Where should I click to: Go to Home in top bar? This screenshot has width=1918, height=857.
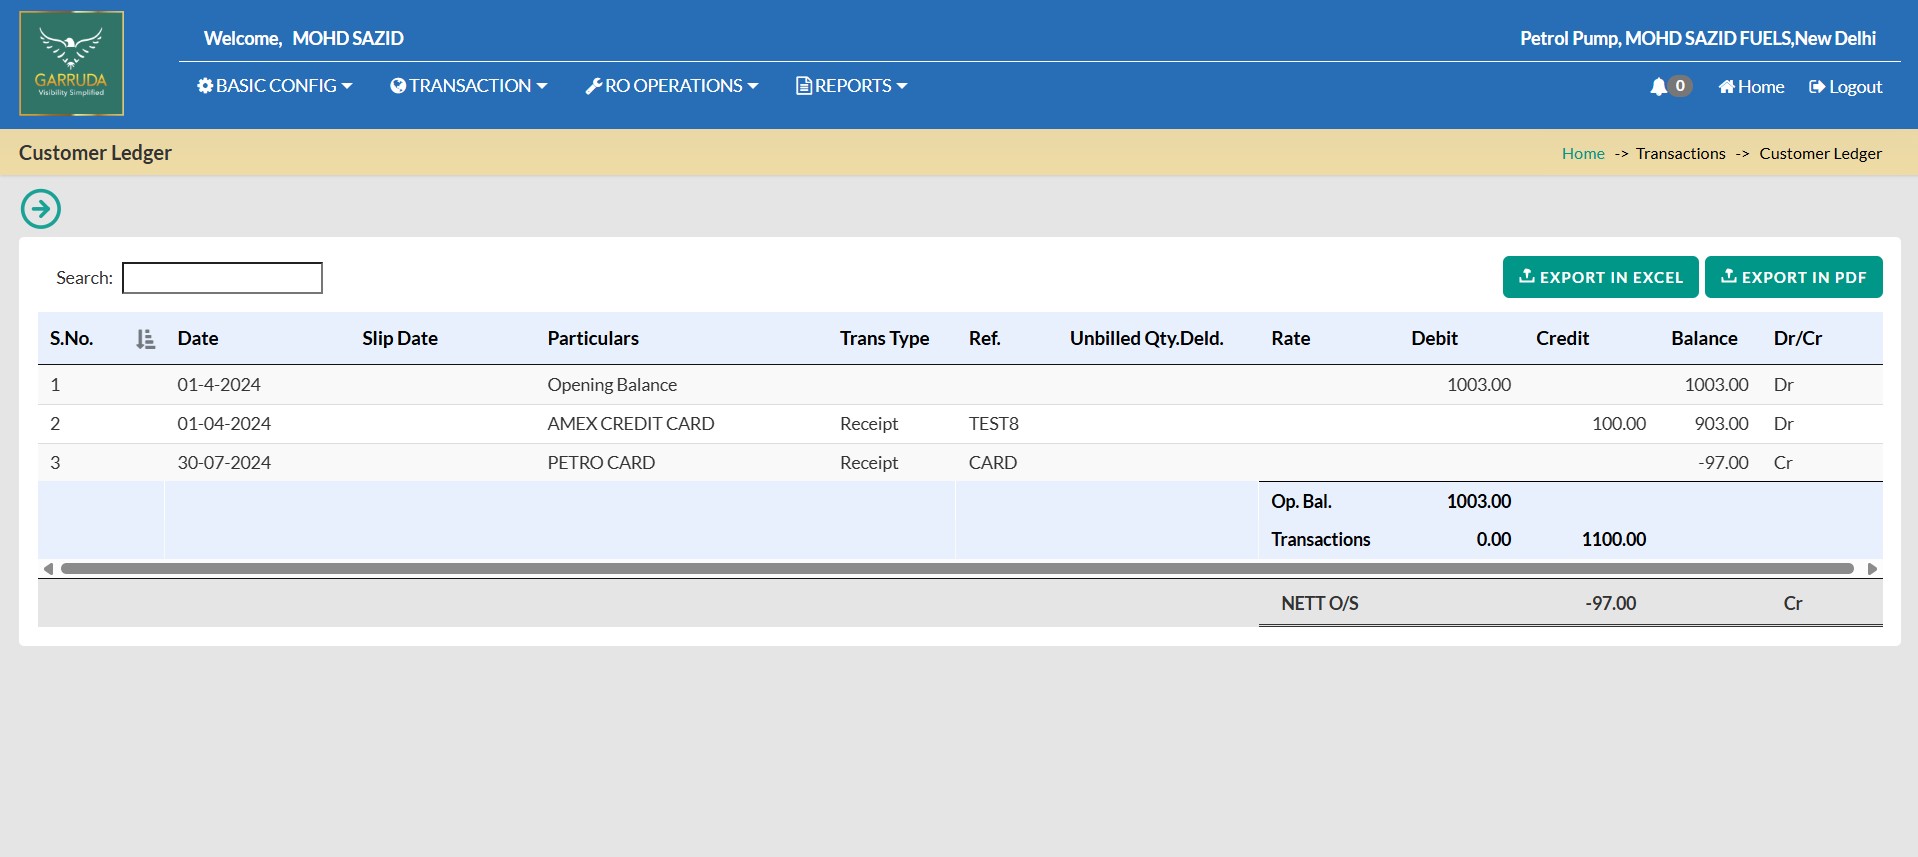(x=1751, y=87)
